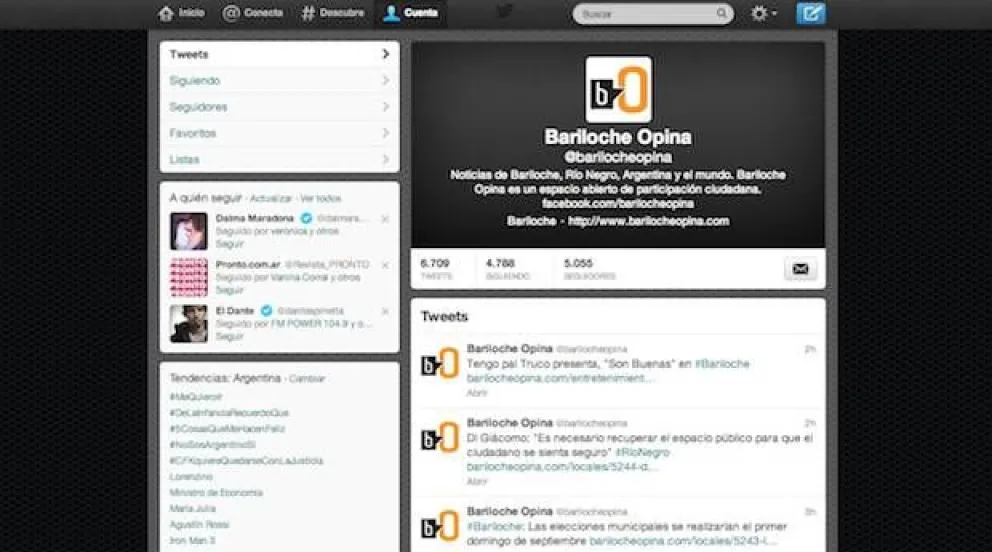Click Cambiar next to Tendencias
Image resolution: width=992 pixels, height=552 pixels.
pos(307,379)
